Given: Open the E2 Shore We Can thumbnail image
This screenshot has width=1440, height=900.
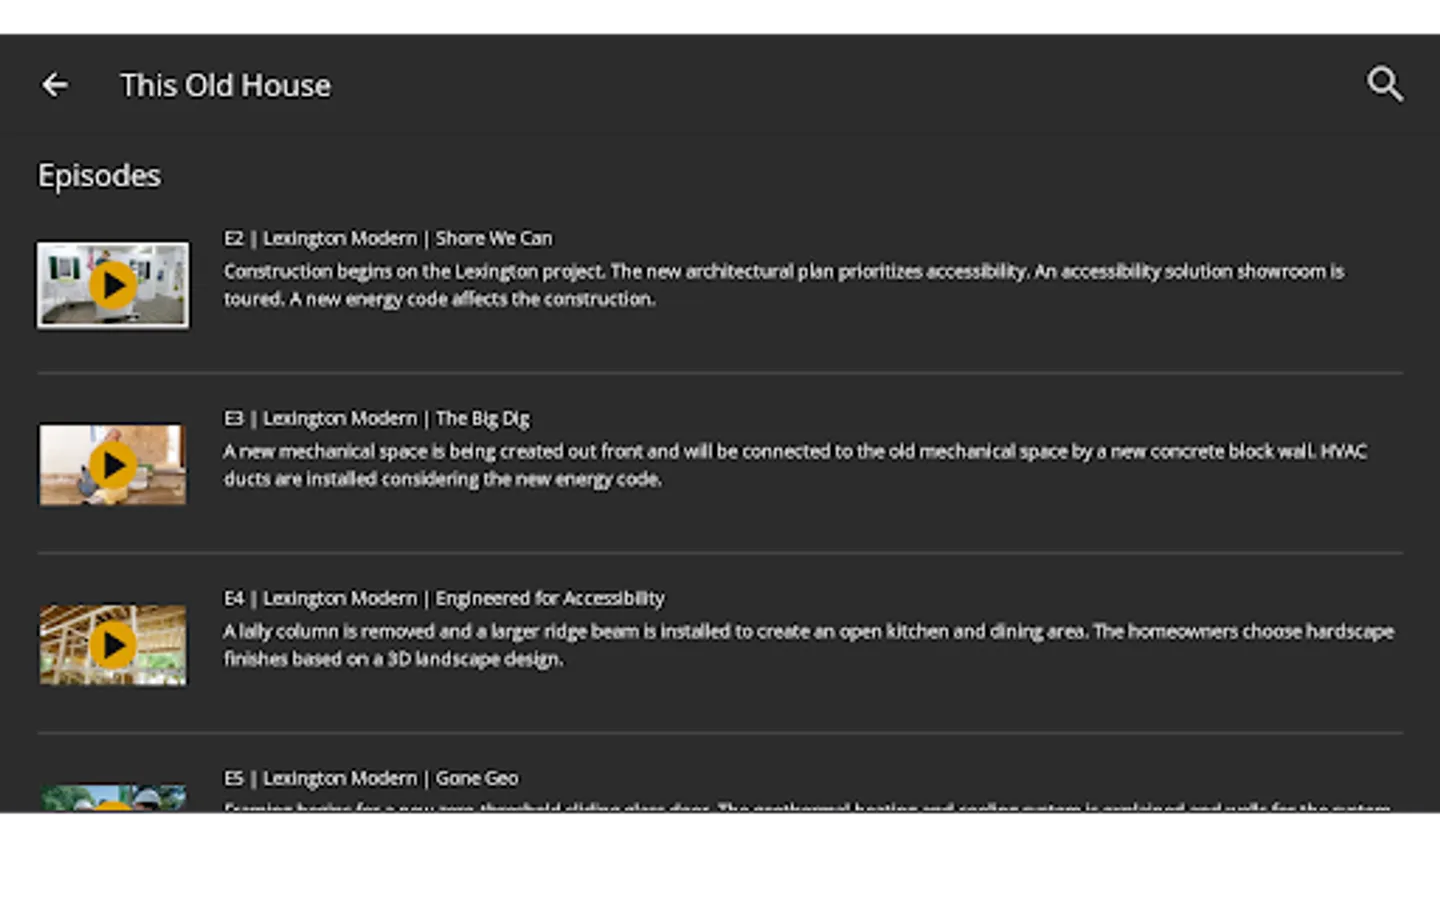Looking at the screenshot, I should click(112, 284).
